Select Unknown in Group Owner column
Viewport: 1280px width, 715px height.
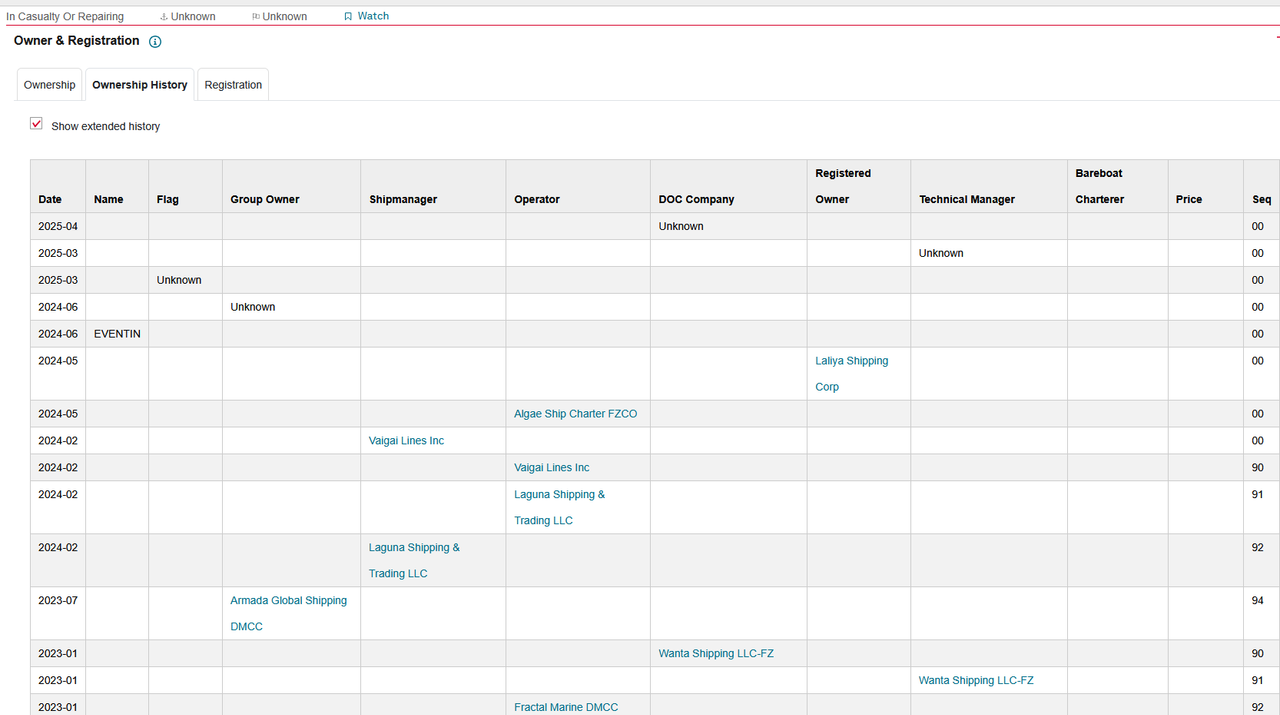tap(253, 308)
